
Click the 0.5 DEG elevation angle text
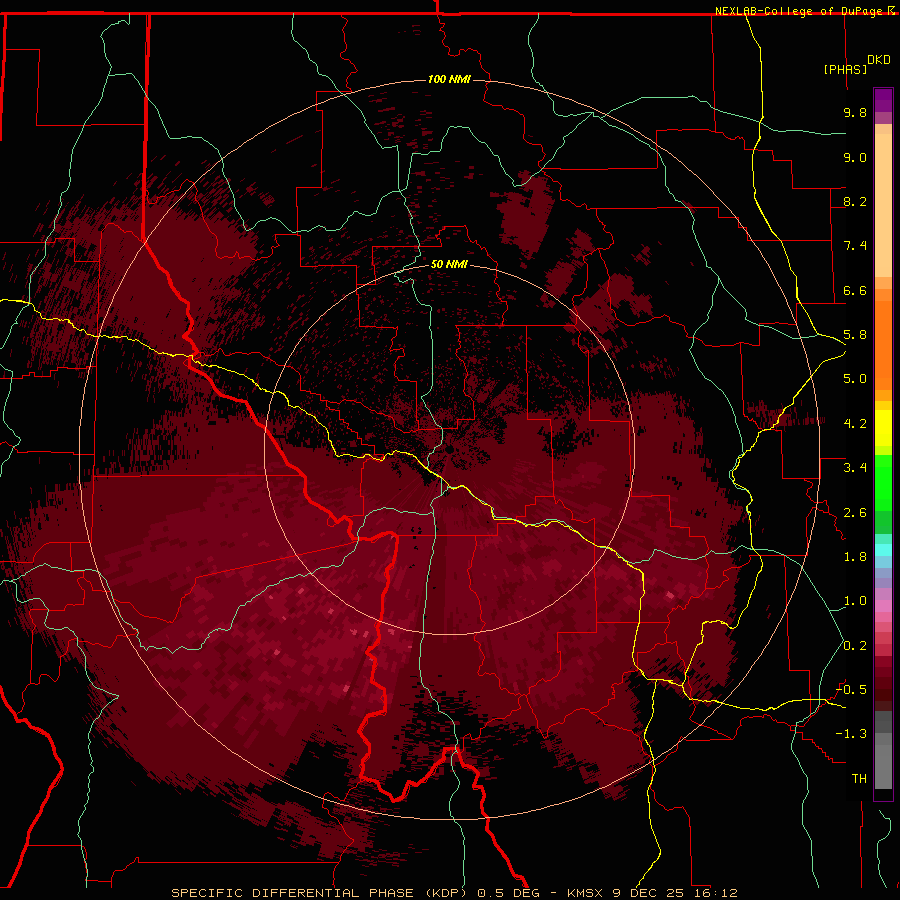(509, 893)
